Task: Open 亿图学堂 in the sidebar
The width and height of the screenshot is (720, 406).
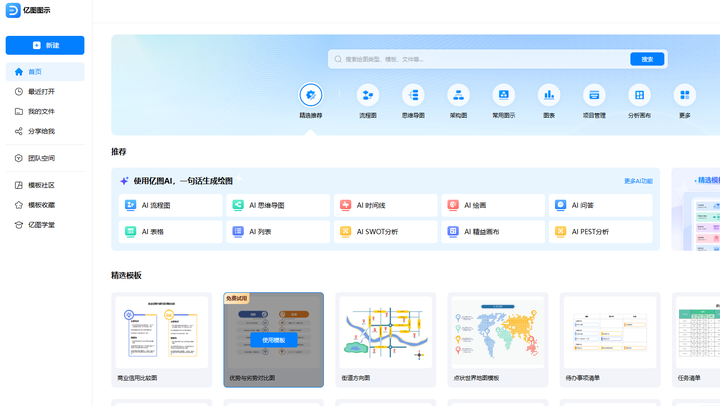Action: [x=45, y=225]
